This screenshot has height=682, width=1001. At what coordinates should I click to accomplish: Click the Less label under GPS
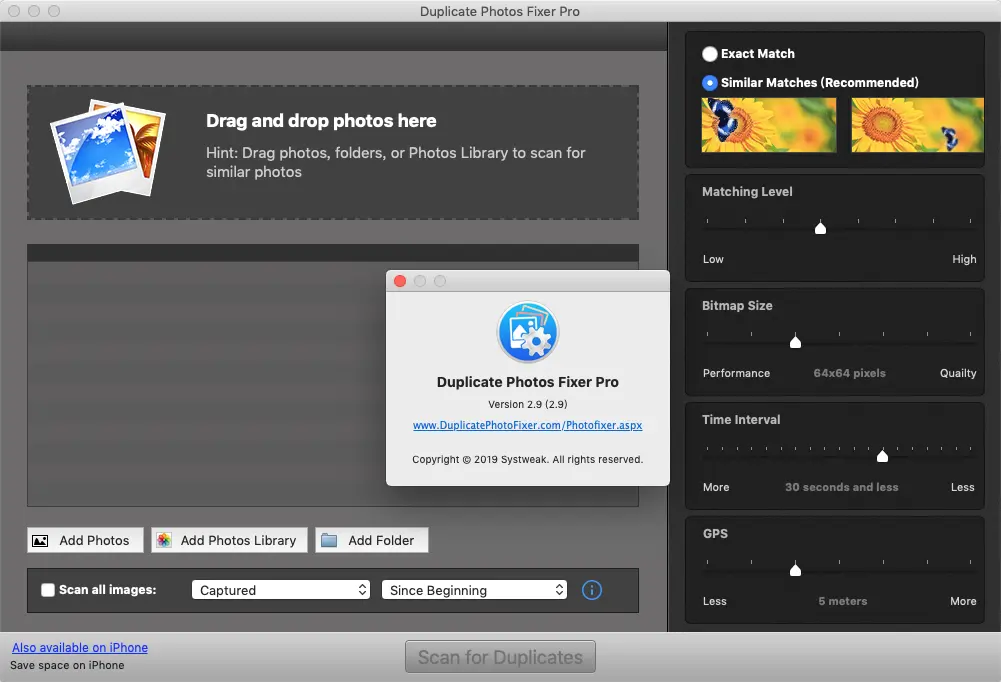[x=714, y=602]
